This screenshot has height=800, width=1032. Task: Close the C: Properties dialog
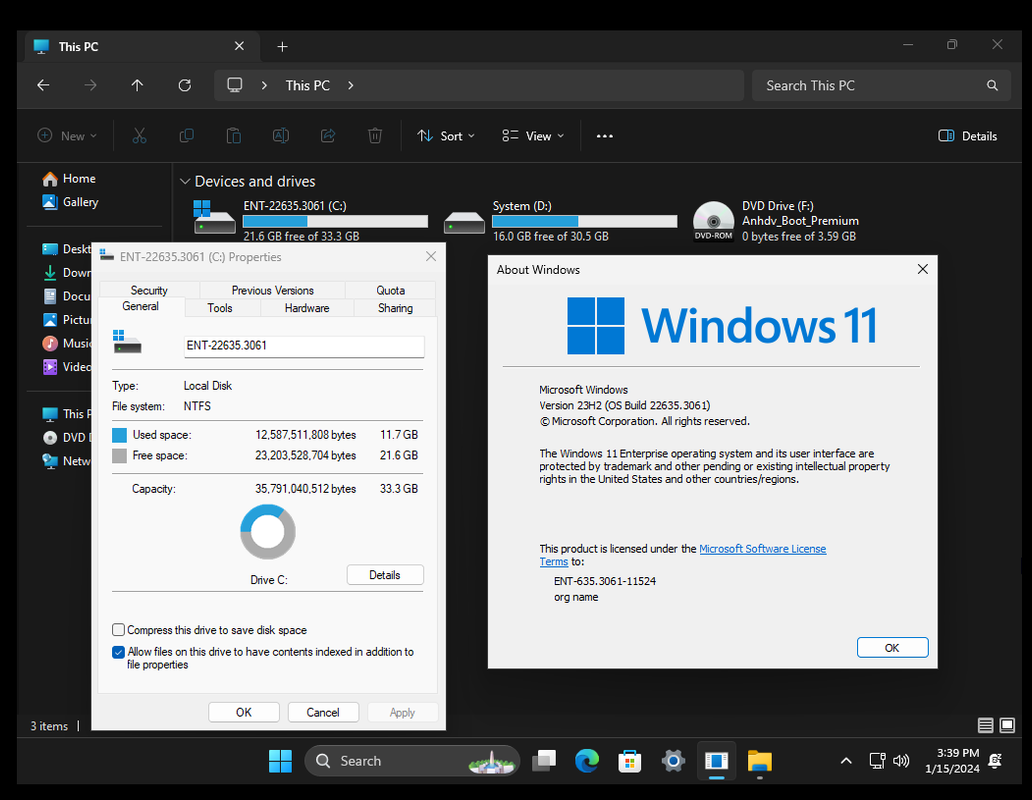(430, 257)
